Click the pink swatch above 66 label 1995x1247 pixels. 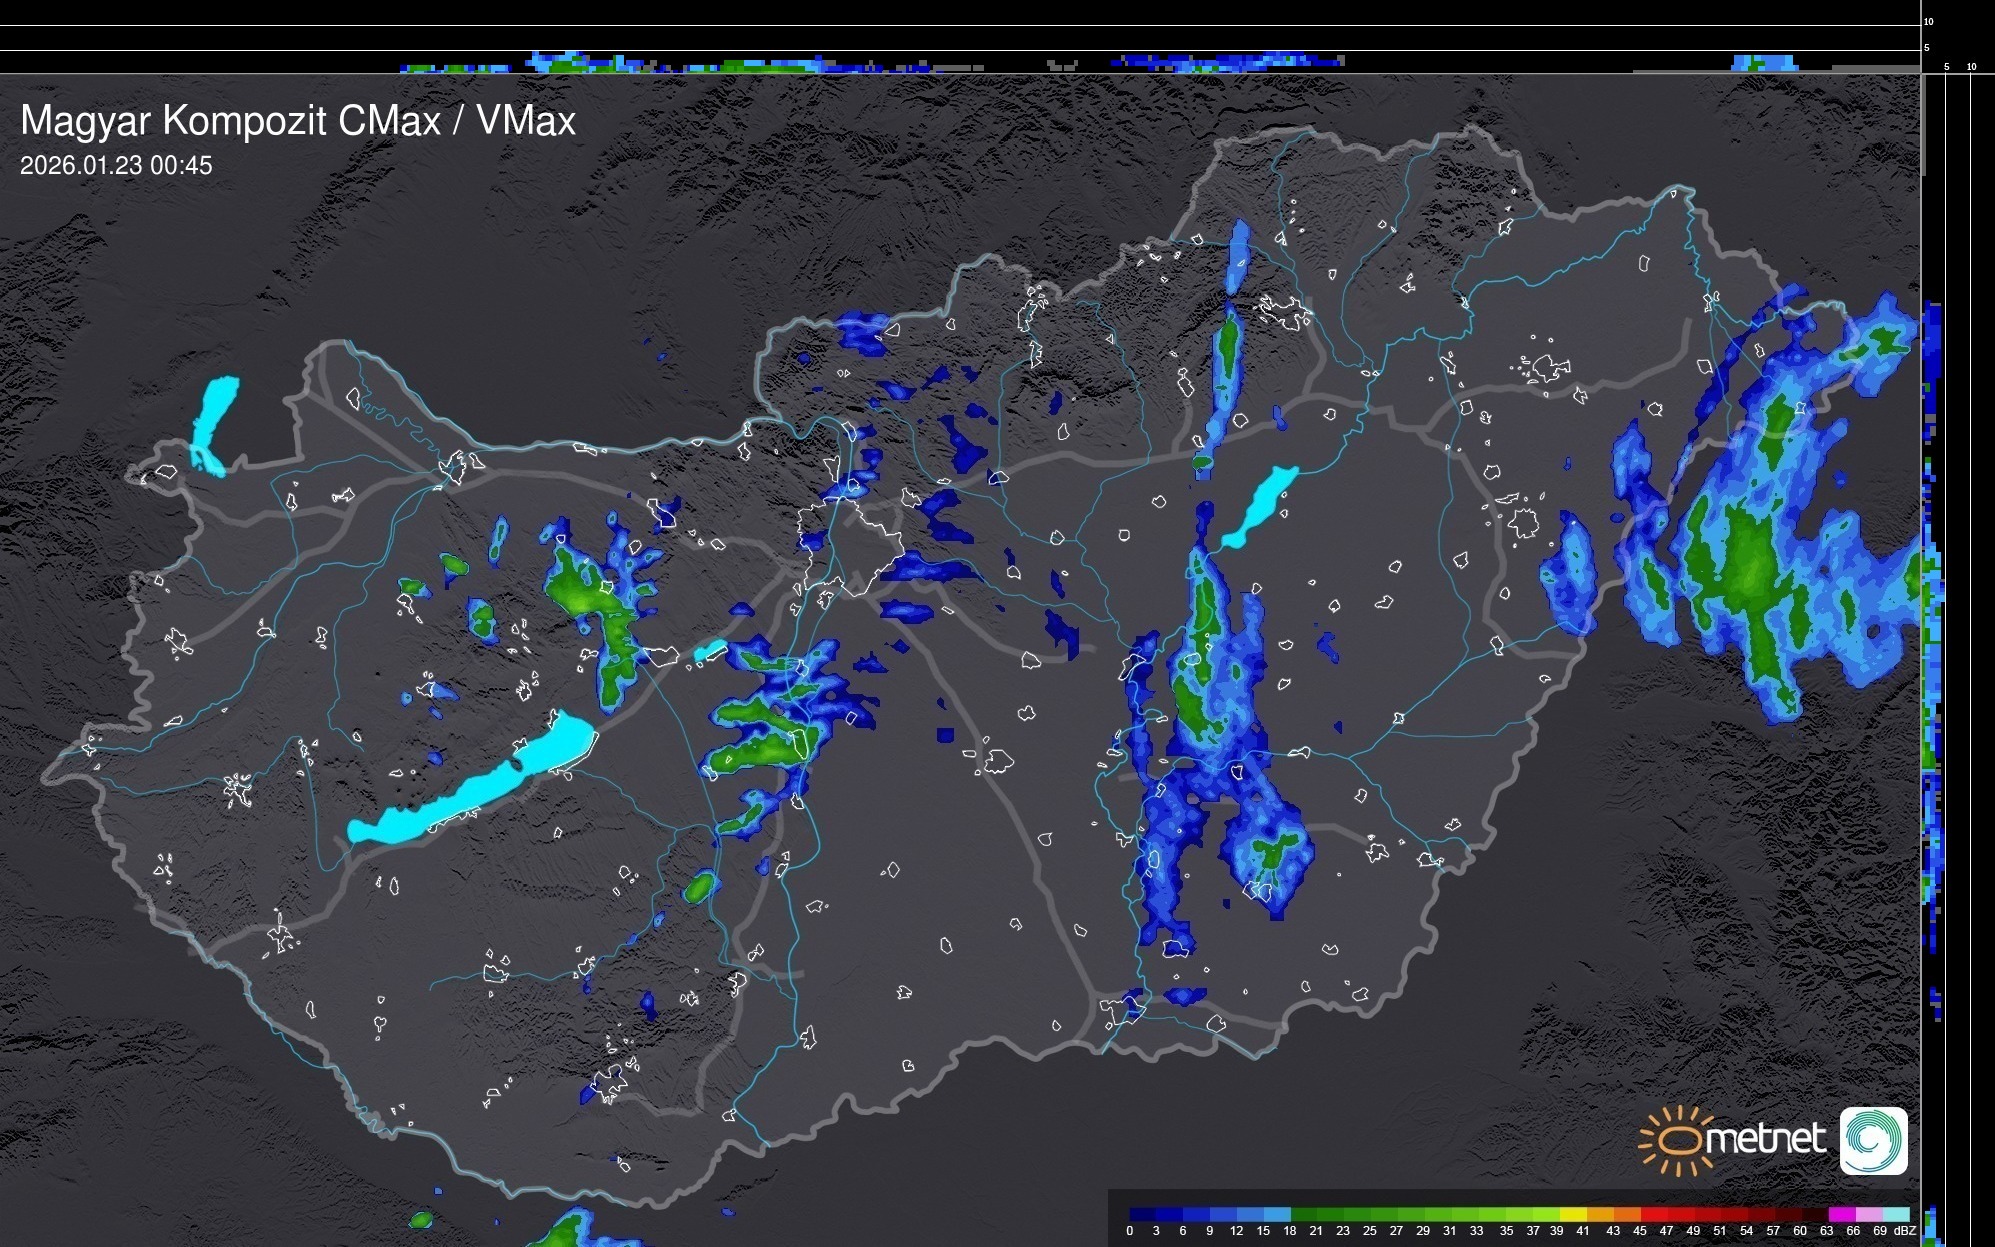click(1869, 1214)
